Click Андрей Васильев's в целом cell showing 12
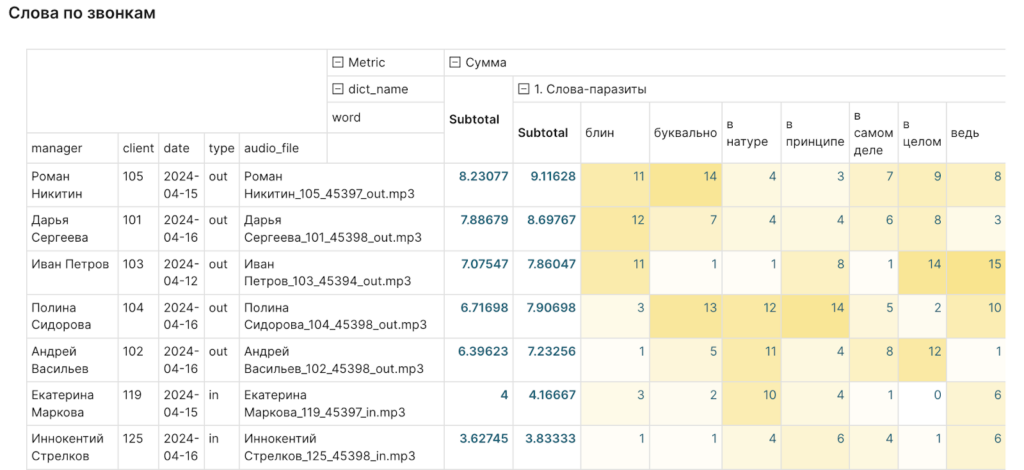Screen dimensions: 1024x470 [x=921, y=351]
